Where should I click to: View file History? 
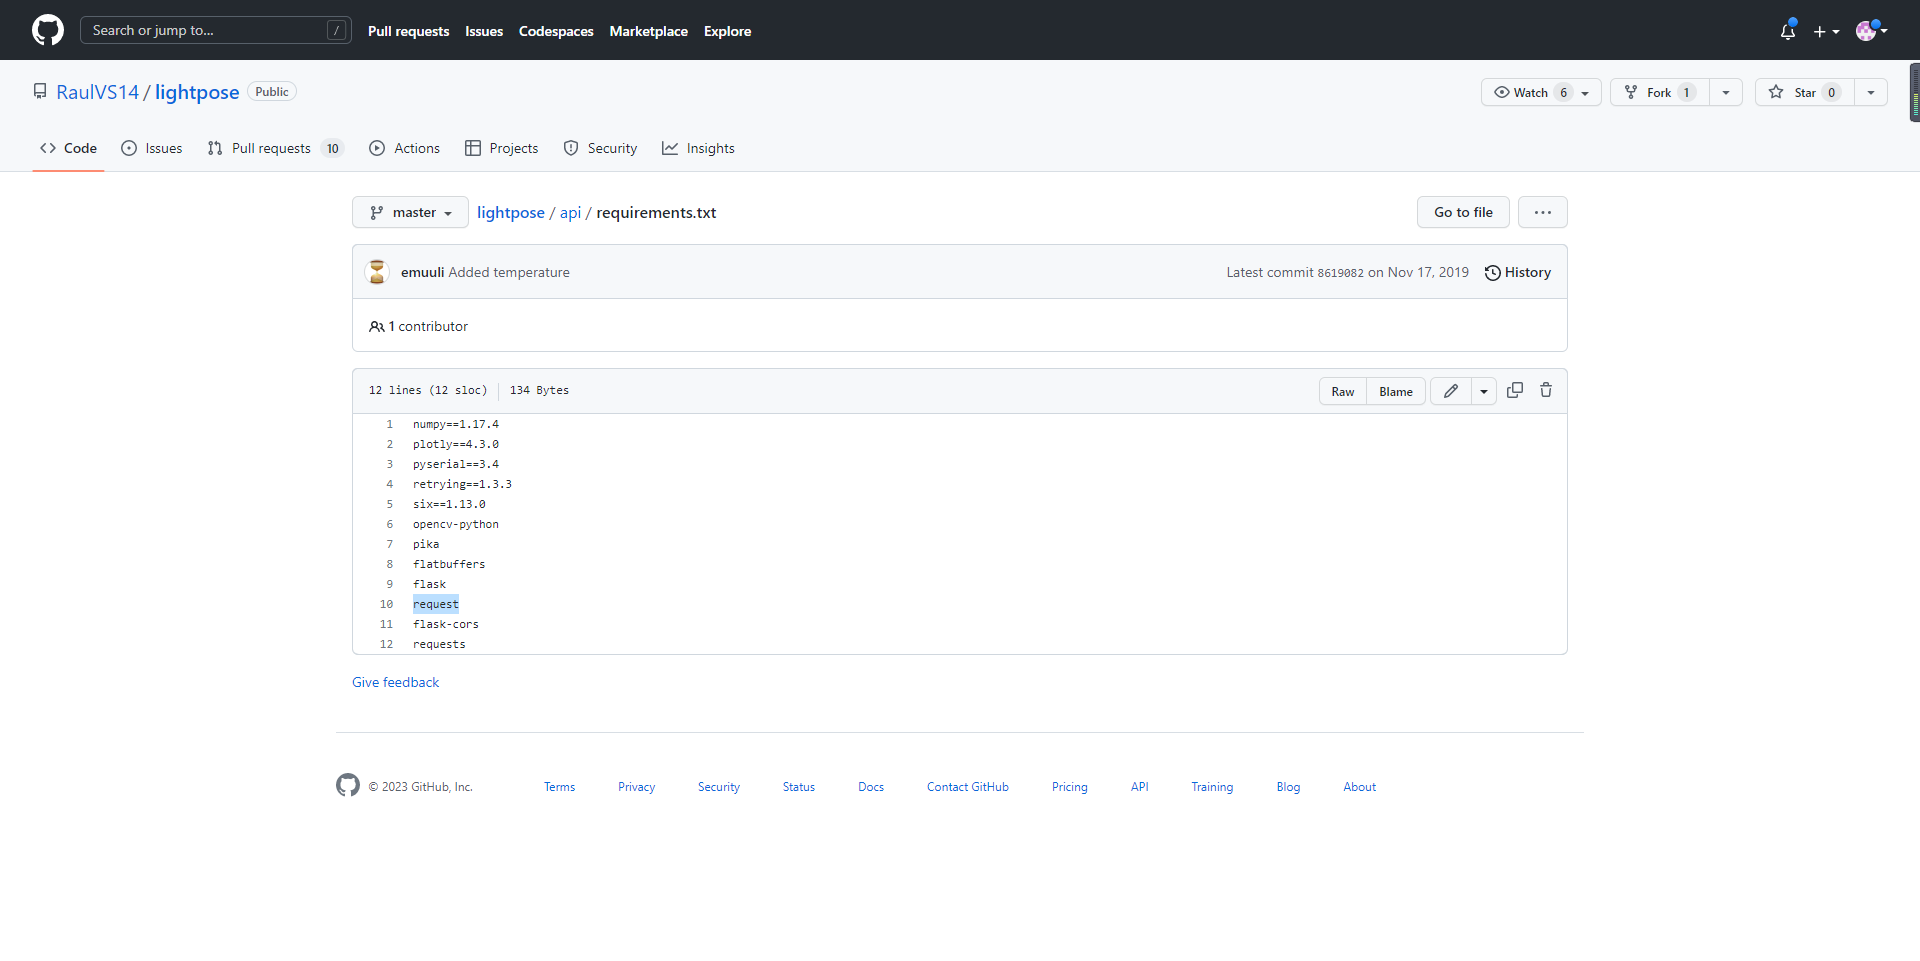pos(1518,272)
